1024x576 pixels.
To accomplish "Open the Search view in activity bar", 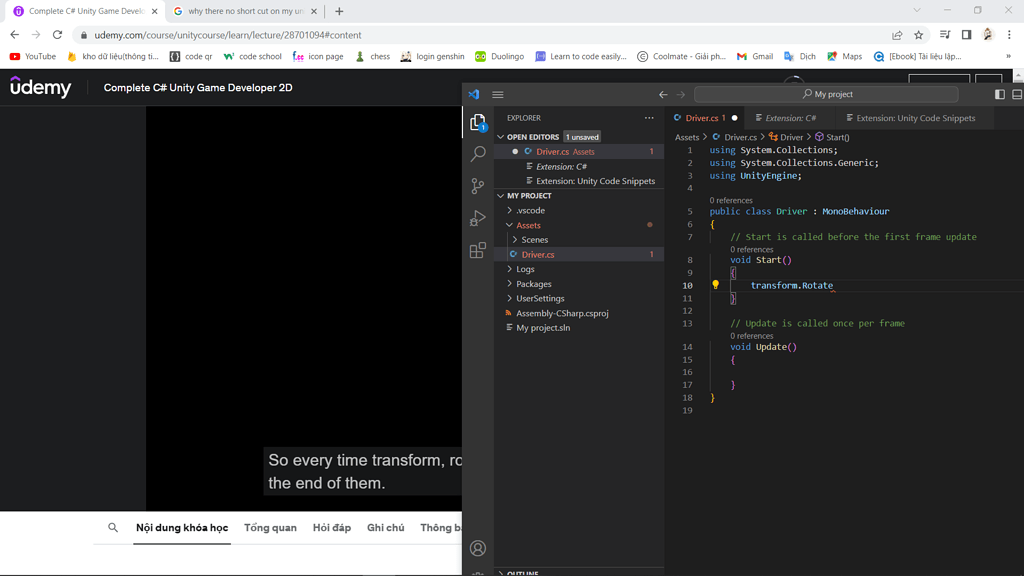I will click(x=478, y=154).
